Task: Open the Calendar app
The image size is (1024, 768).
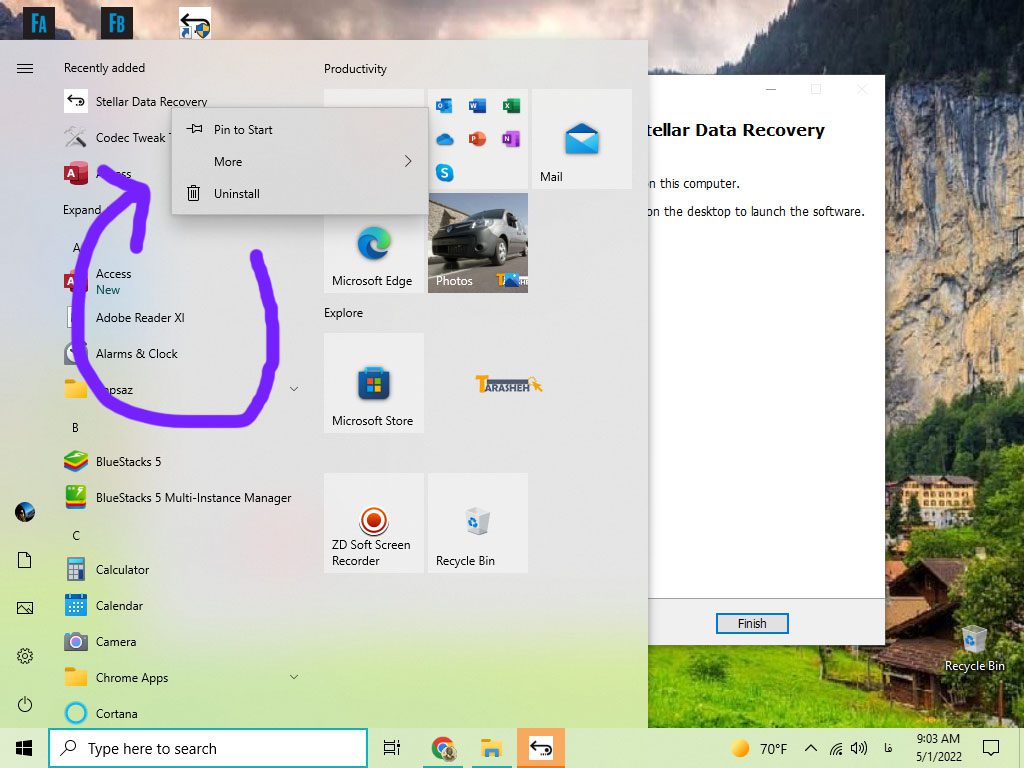Action: click(x=104, y=605)
